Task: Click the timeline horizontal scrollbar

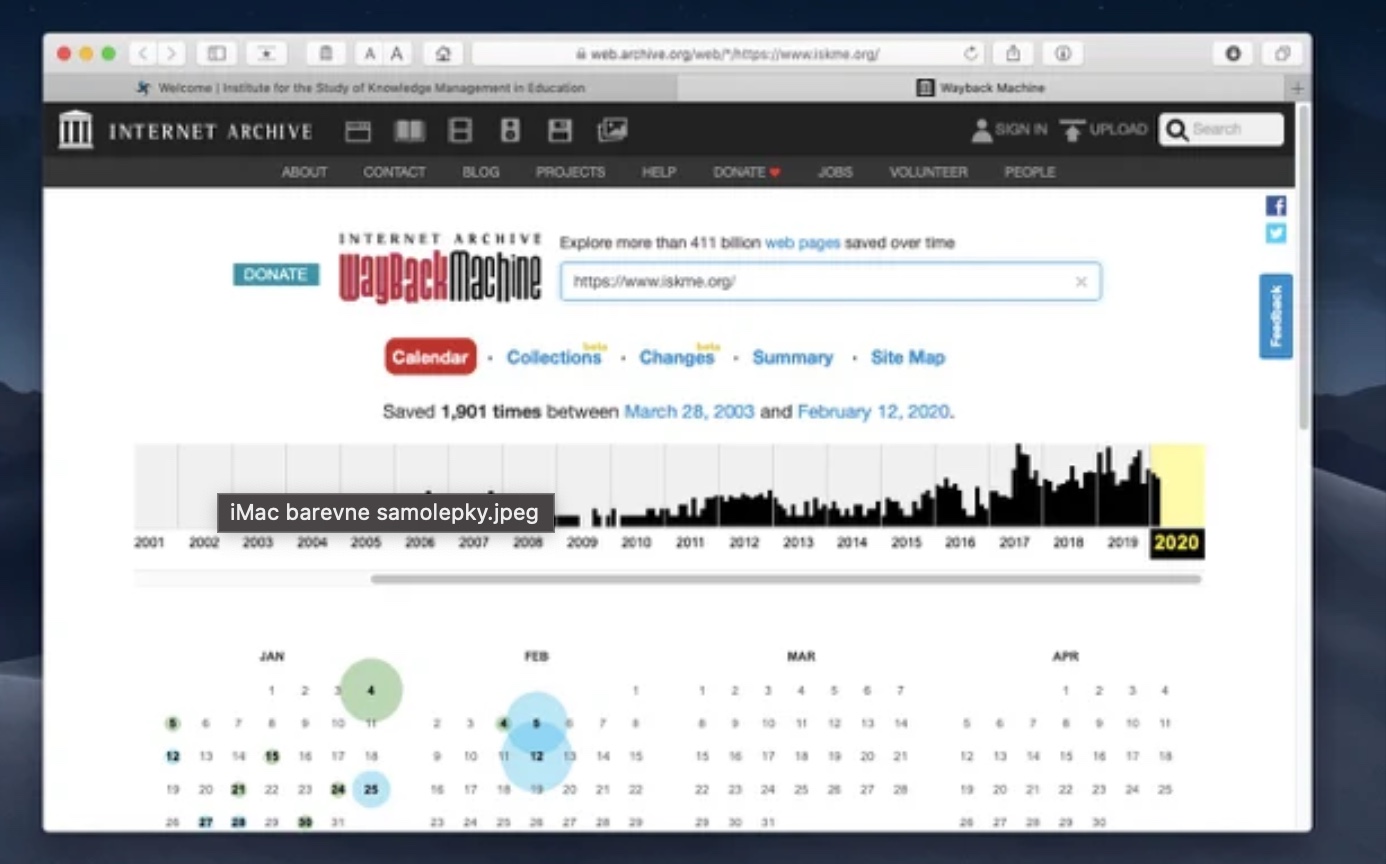Action: tap(786, 579)
